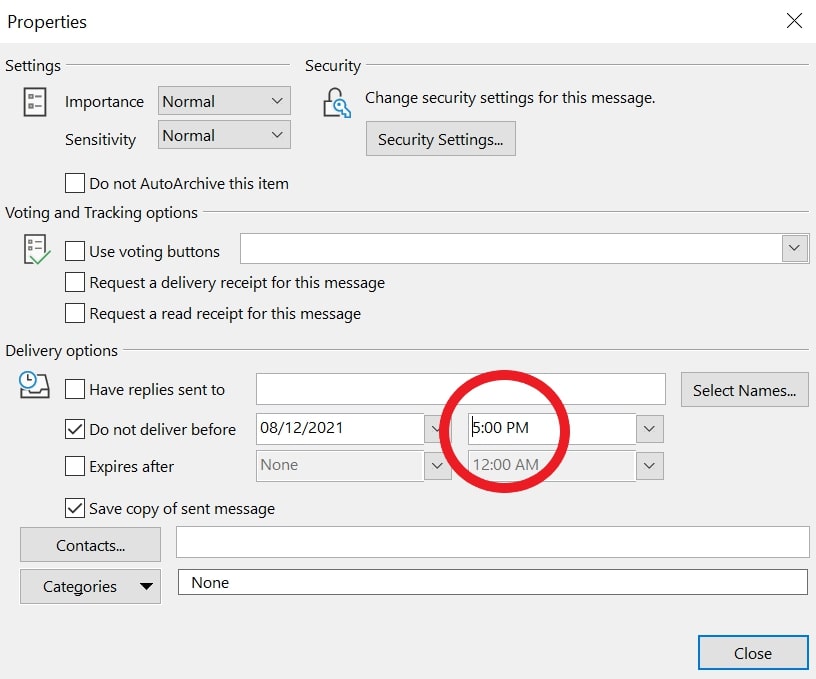Click the Select Names... button
Screen dimensions: 816x679
coord(745,390)
